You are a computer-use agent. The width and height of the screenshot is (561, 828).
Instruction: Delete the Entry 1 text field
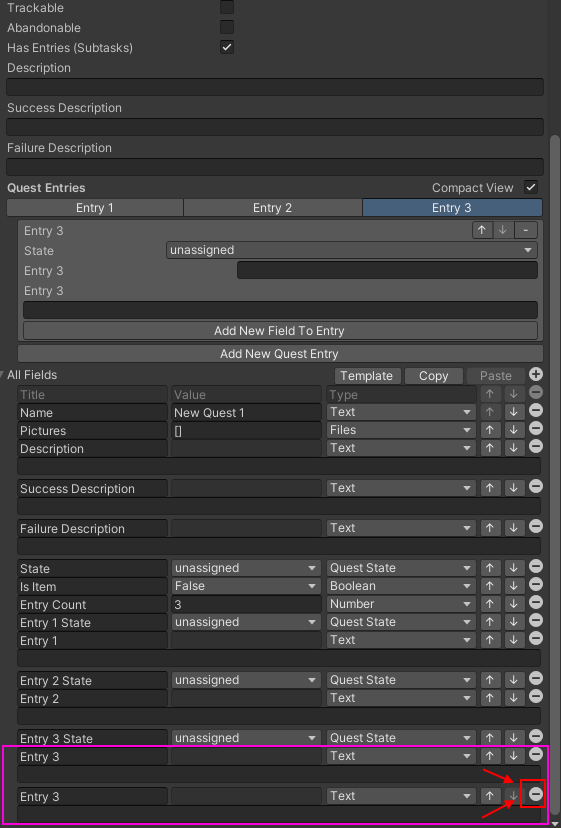536,638
